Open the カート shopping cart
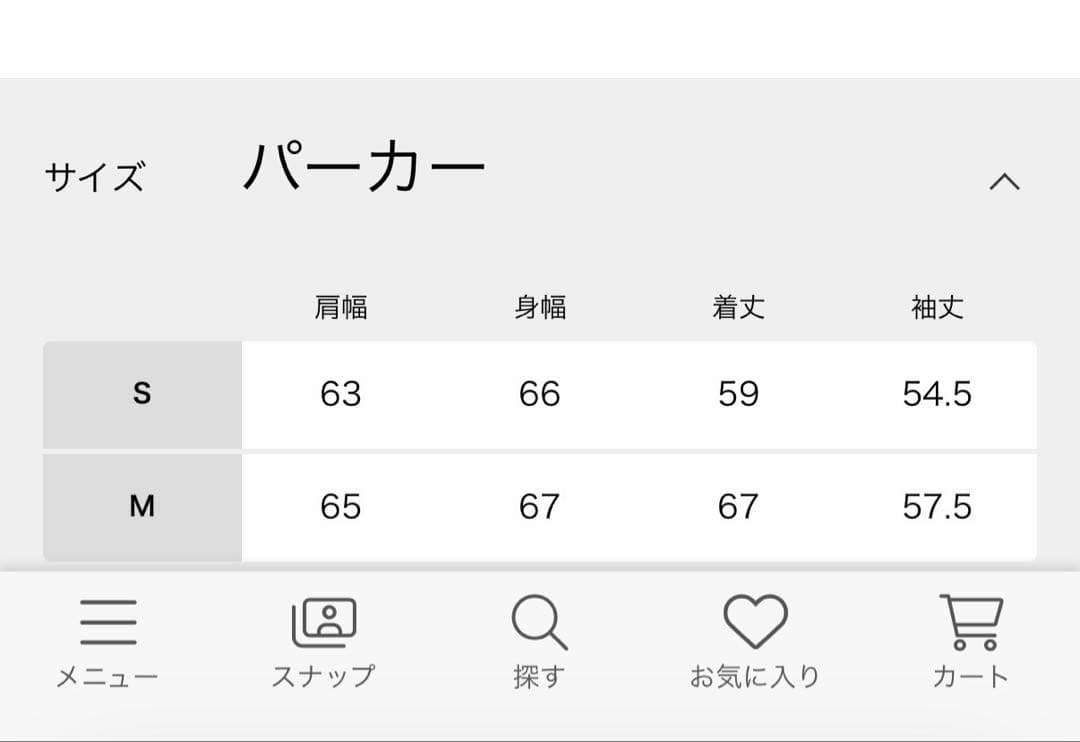Screen dimensions: 1080x742 coord(970,623)
